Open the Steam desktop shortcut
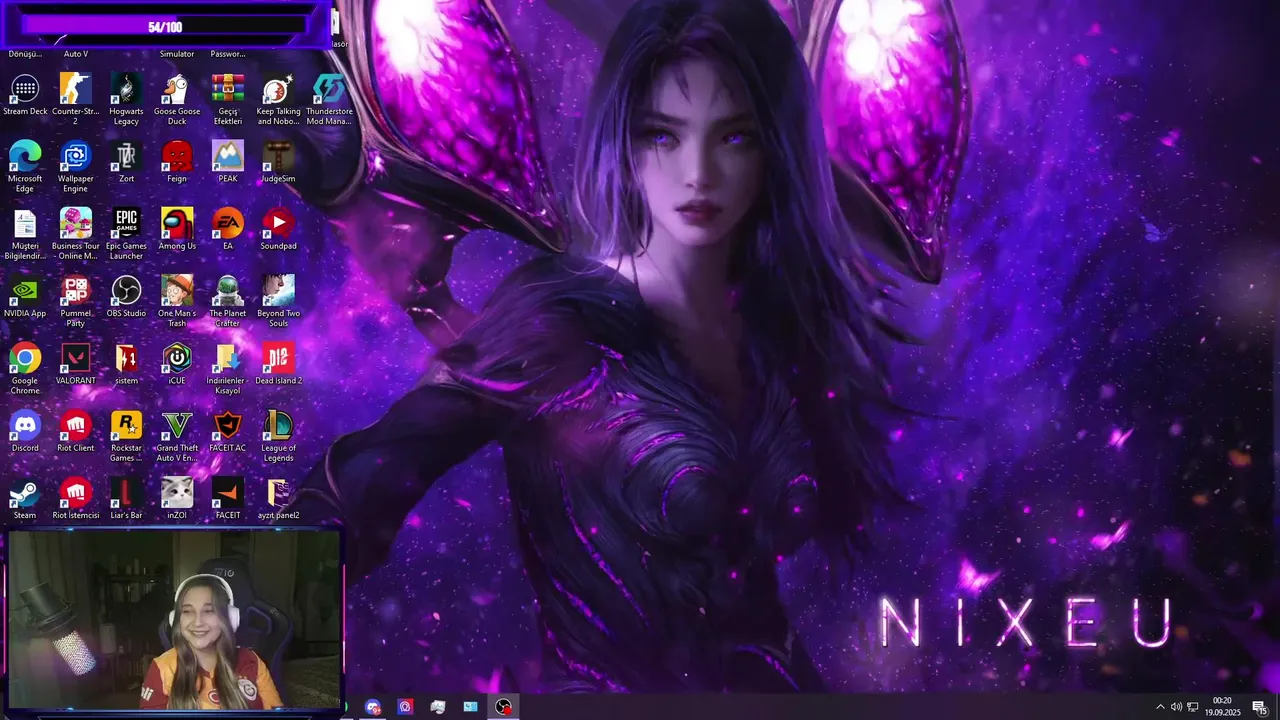This screenshot has width=1280, height=720. [25, 497]
